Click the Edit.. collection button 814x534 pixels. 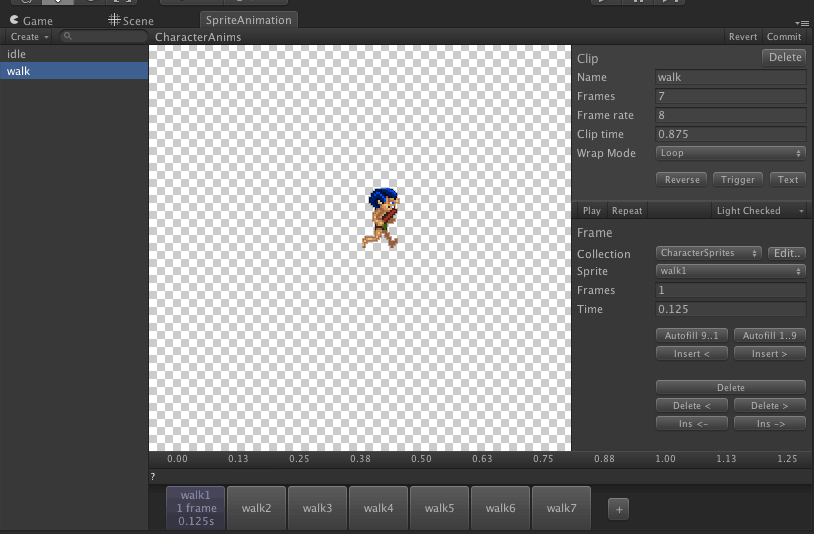click(x=786, y=253)
